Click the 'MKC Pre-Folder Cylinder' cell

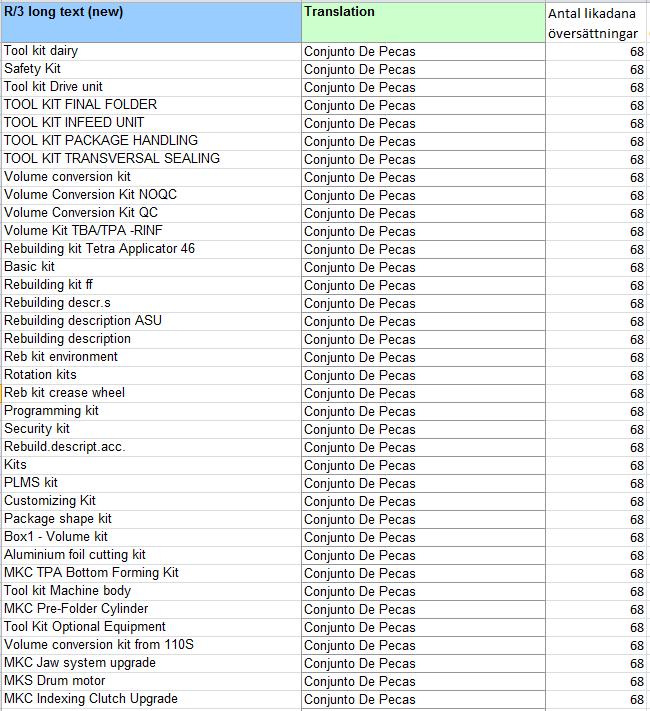[151, 609]
